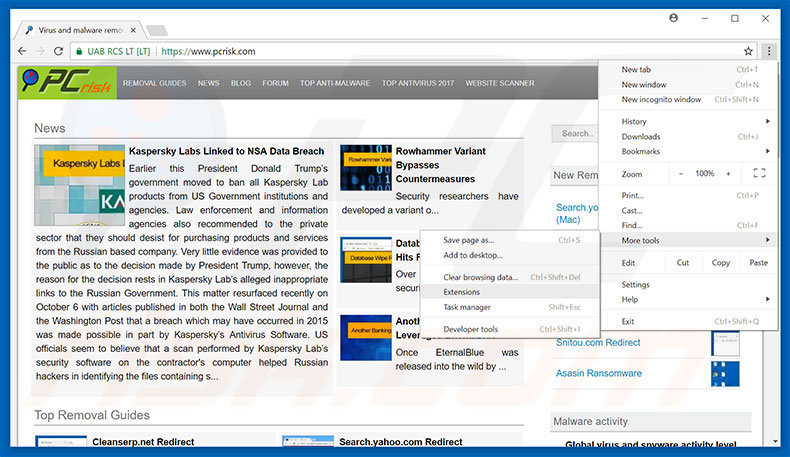This screenshot has width=790, height=457.
Task: Click the fullscreen icon in Zoom row
Action: [759, 173]
